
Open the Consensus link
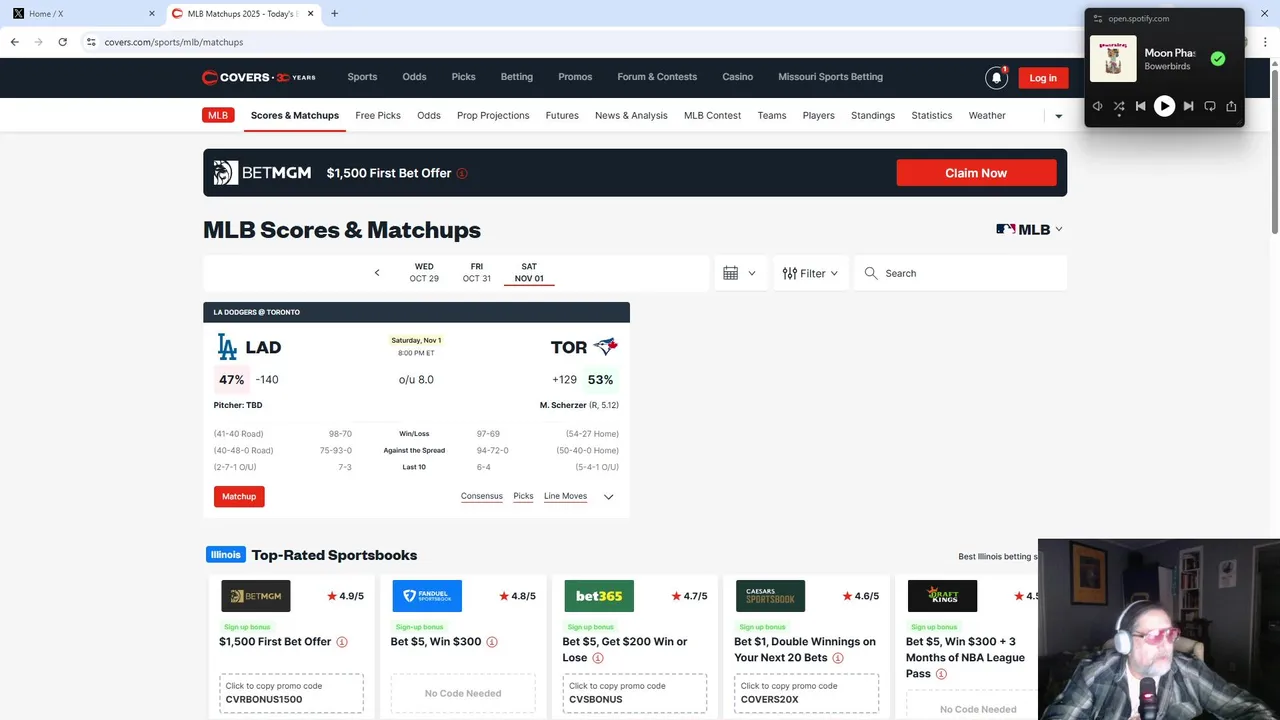coord(482,496)
